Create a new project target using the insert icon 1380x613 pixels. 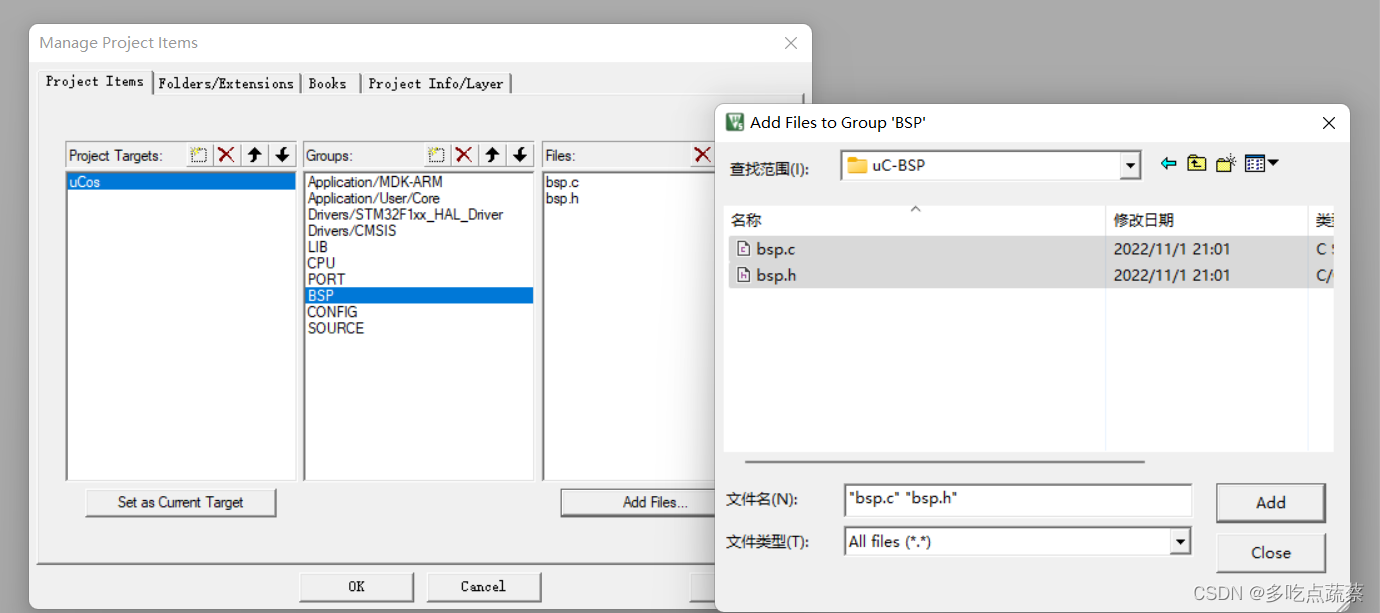click(x=198, y=155)
